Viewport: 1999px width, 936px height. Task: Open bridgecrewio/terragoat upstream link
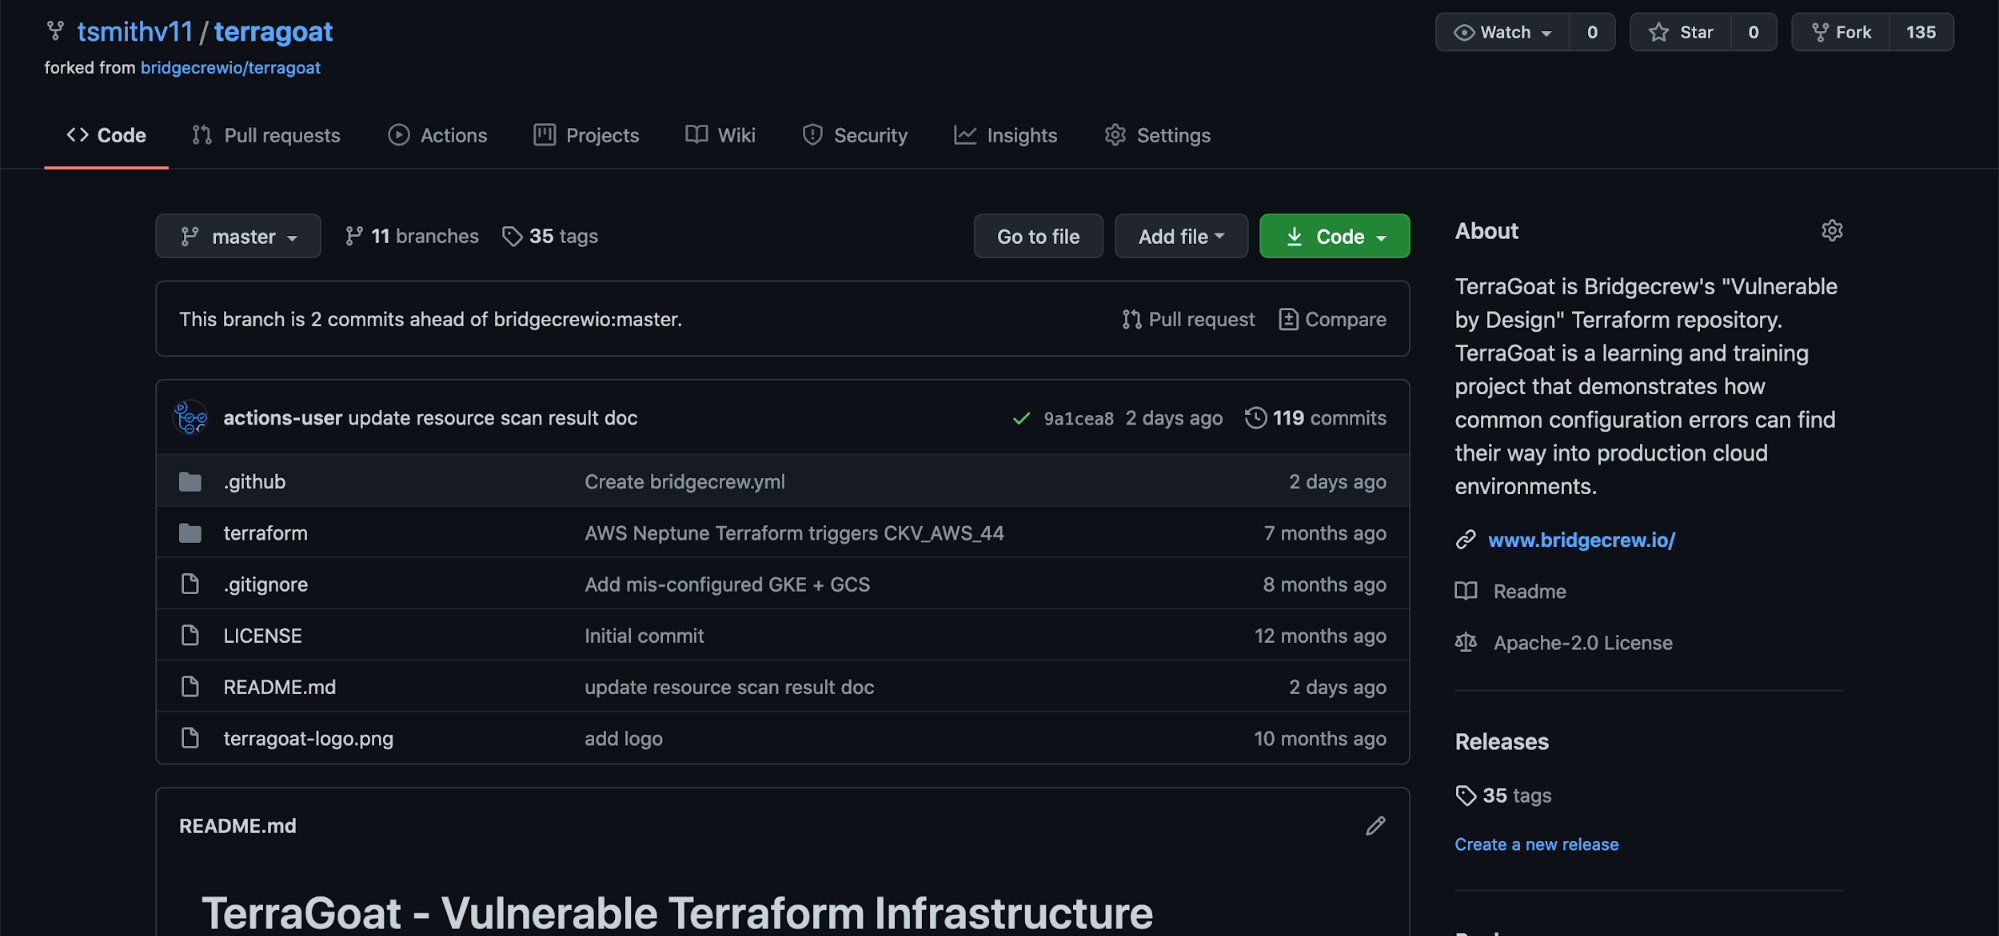230,68
